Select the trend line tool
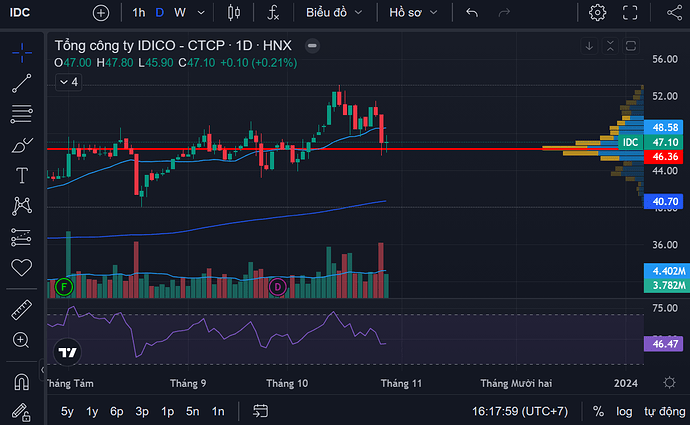690x425 pixels. (22, 83)
